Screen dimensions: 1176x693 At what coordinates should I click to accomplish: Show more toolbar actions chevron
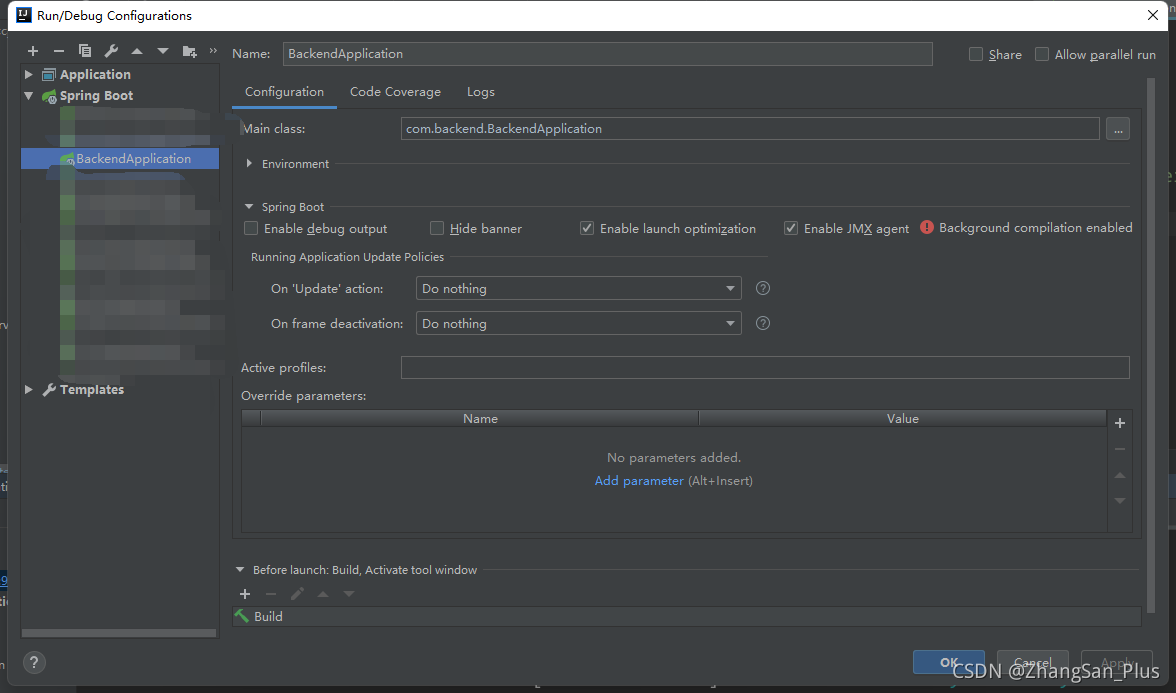point(213,50)
